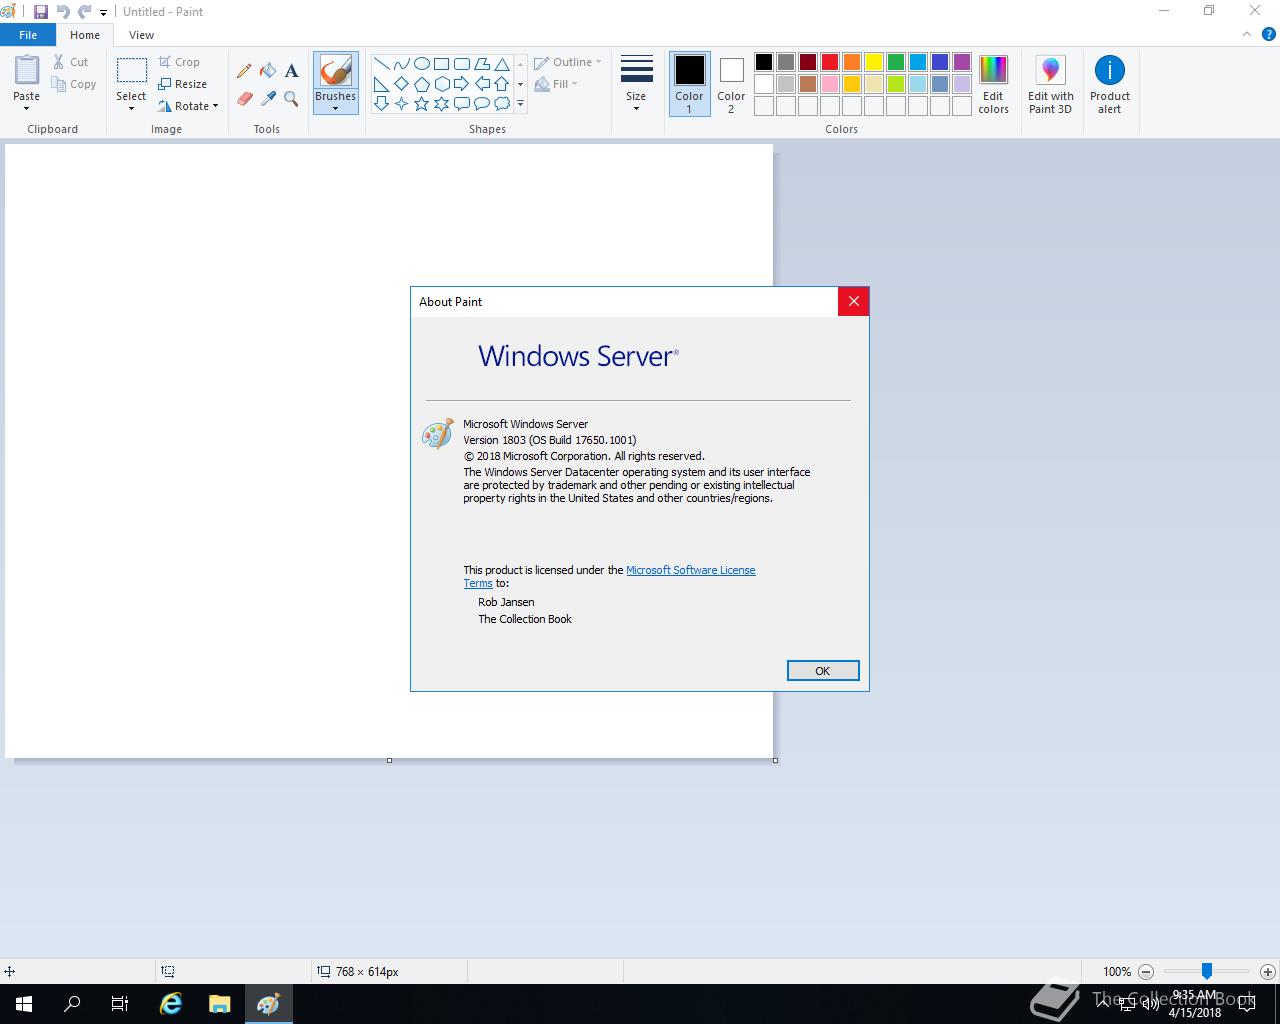Choose the Curve shape

tap(401, 63)
